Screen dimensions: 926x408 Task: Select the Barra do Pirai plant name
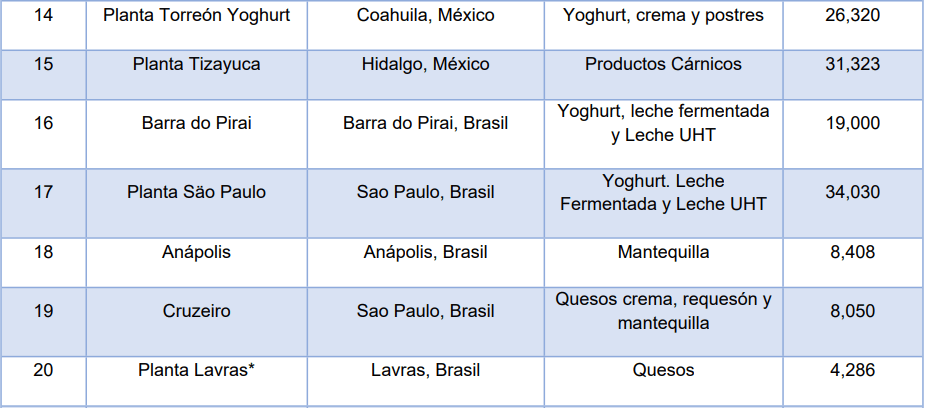click(197, 123)
